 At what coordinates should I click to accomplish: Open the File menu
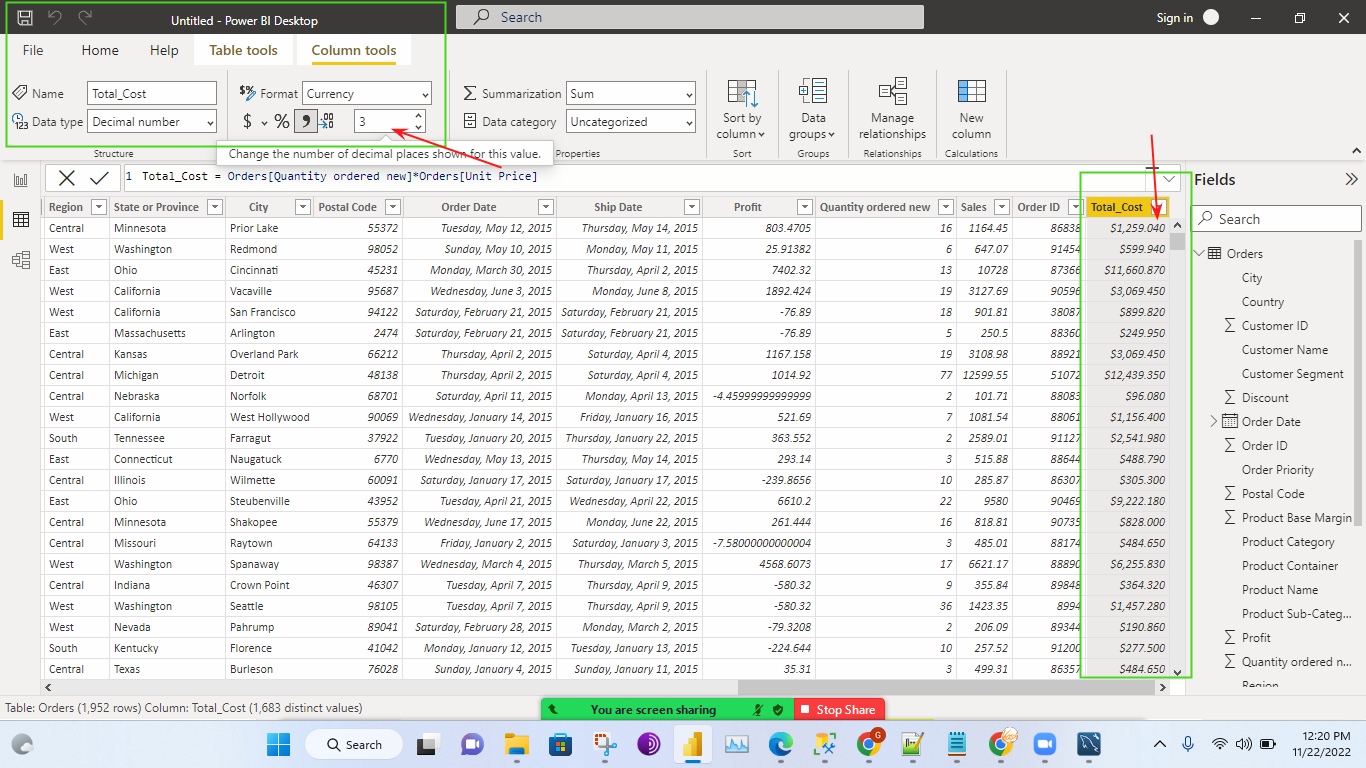pos(32,50)
